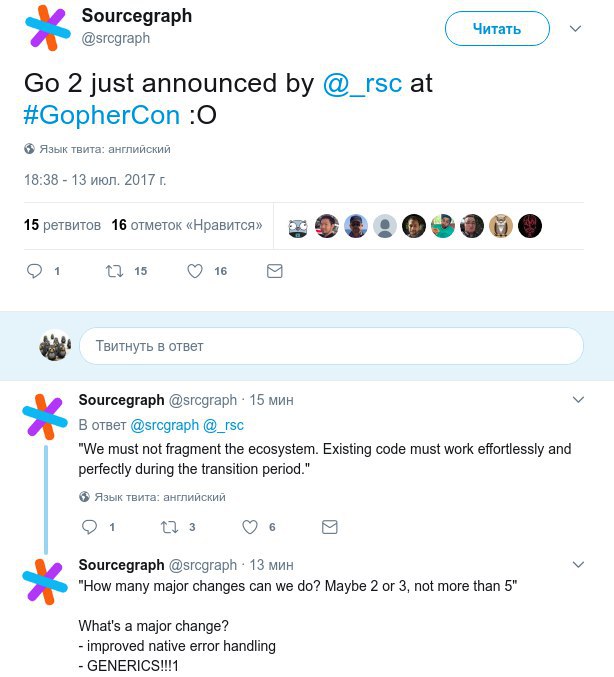Retweet the 'fragment the ecosystem' reply
The image size is (614, 677).
[168, 527]
